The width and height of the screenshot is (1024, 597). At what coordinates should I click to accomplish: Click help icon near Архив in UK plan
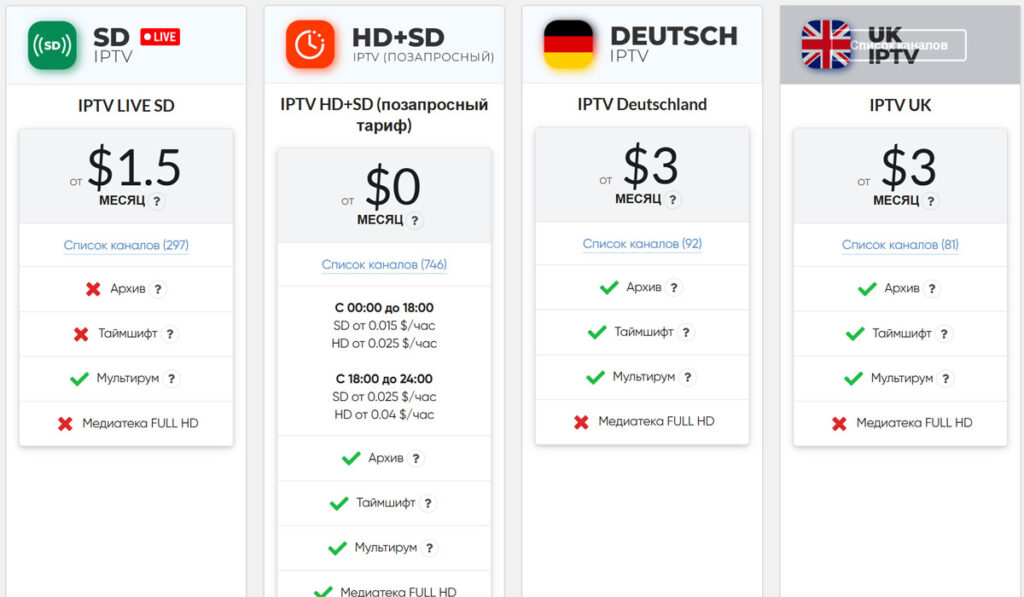coord(932,289)
